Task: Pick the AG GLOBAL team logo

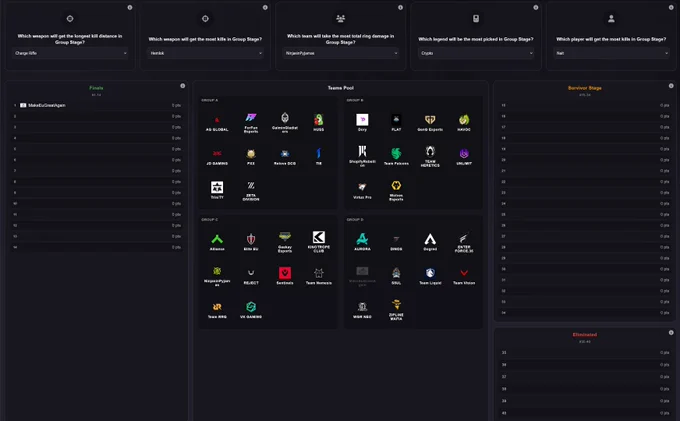Action: click(x=217, y=120)
